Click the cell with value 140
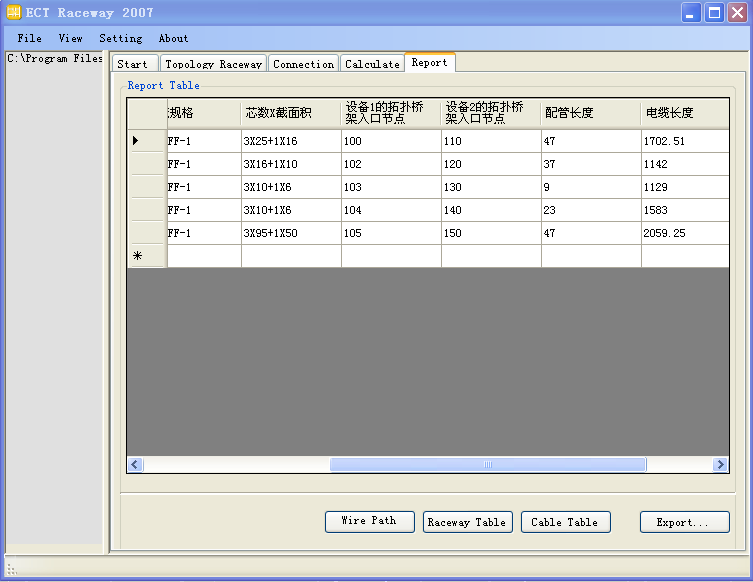 [491, 210]
